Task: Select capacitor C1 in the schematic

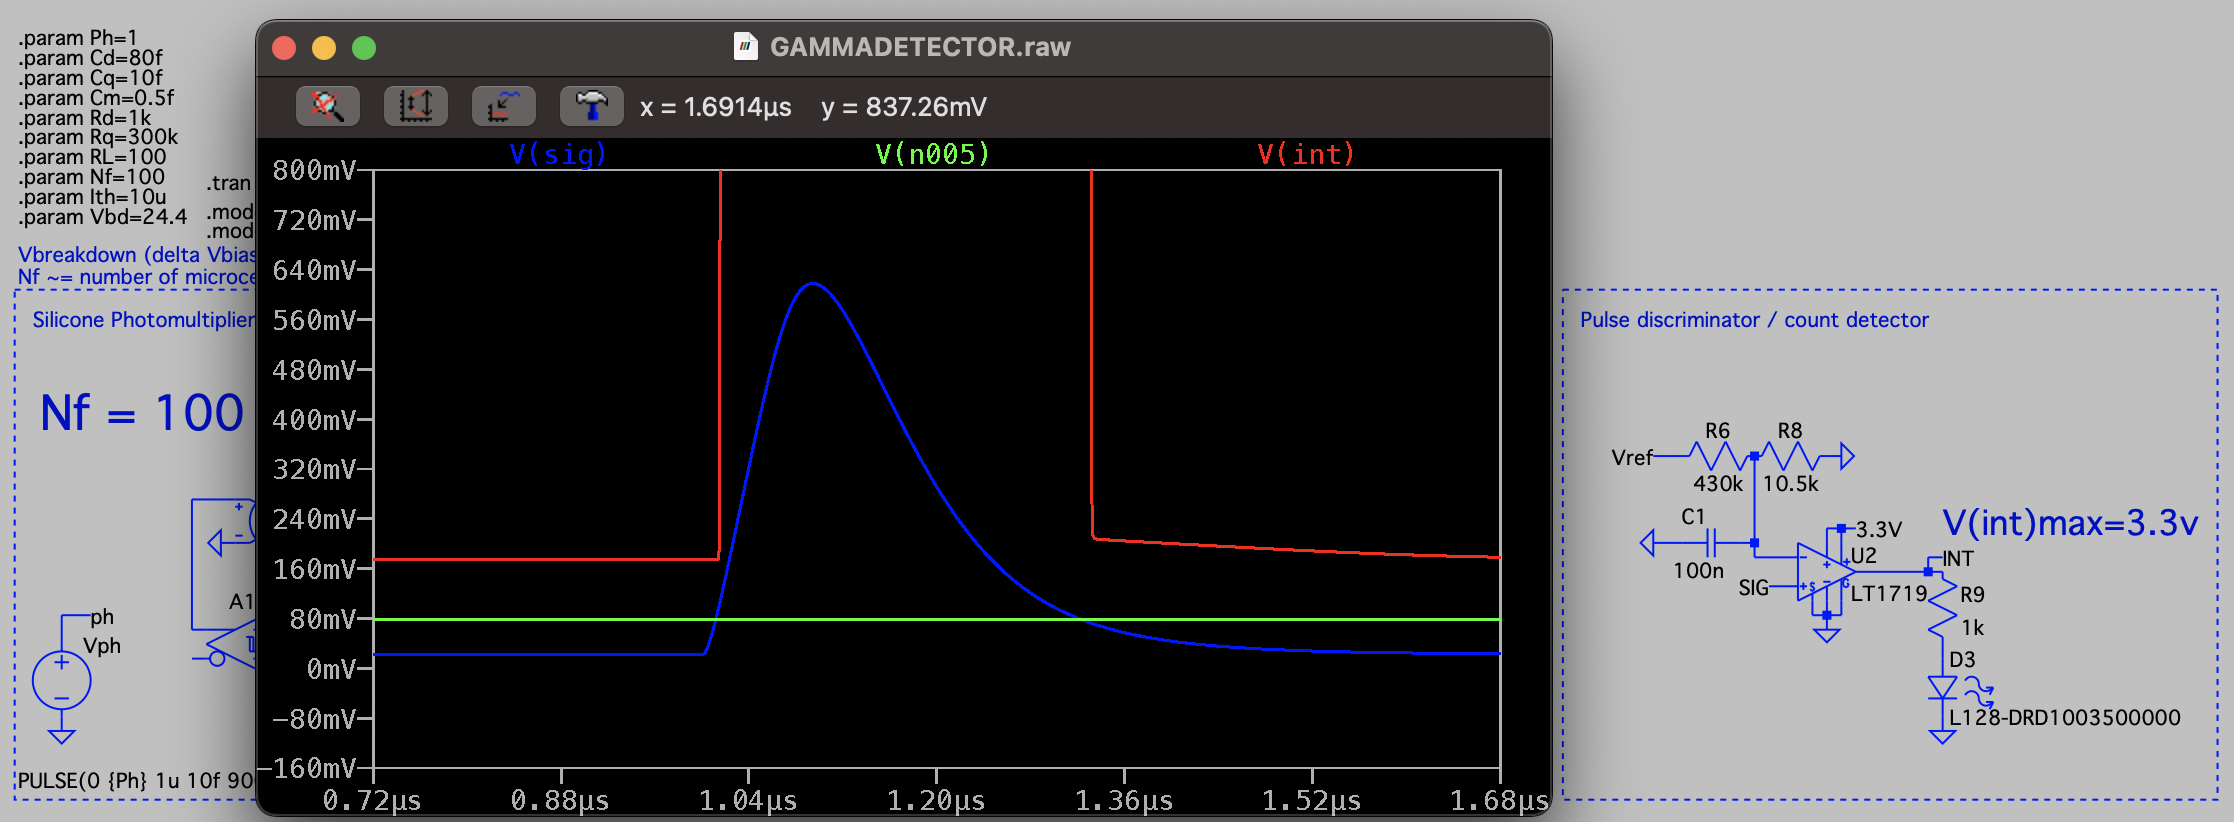Action: 1711,543
